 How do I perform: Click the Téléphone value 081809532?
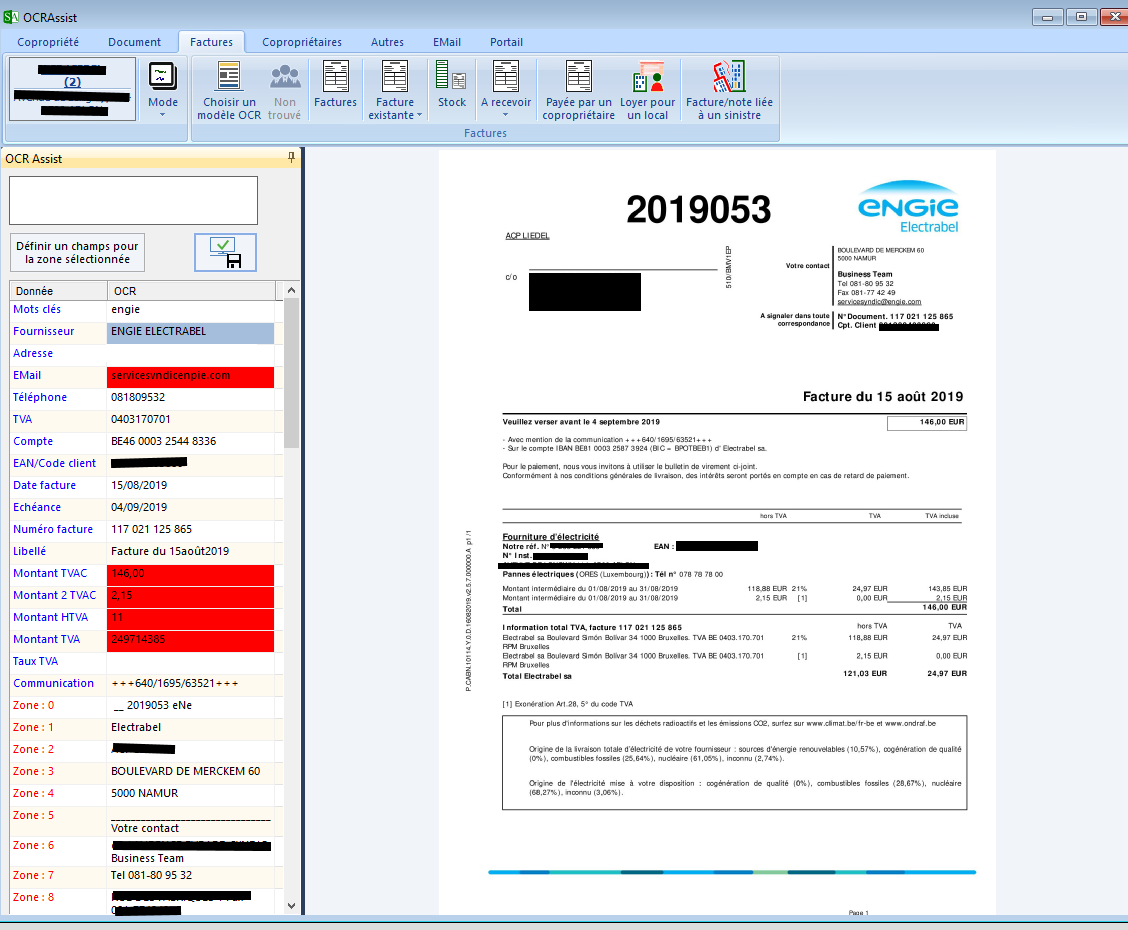click(x=138, y=397)
